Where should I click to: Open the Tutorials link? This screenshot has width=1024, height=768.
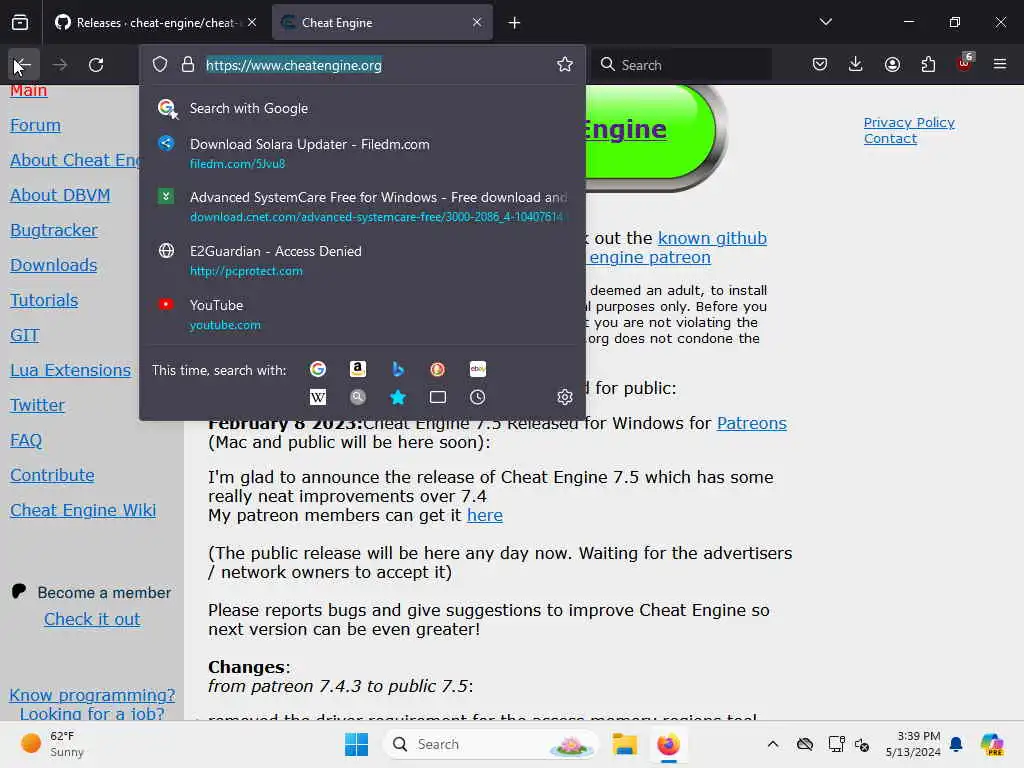[x=44, y=300]
